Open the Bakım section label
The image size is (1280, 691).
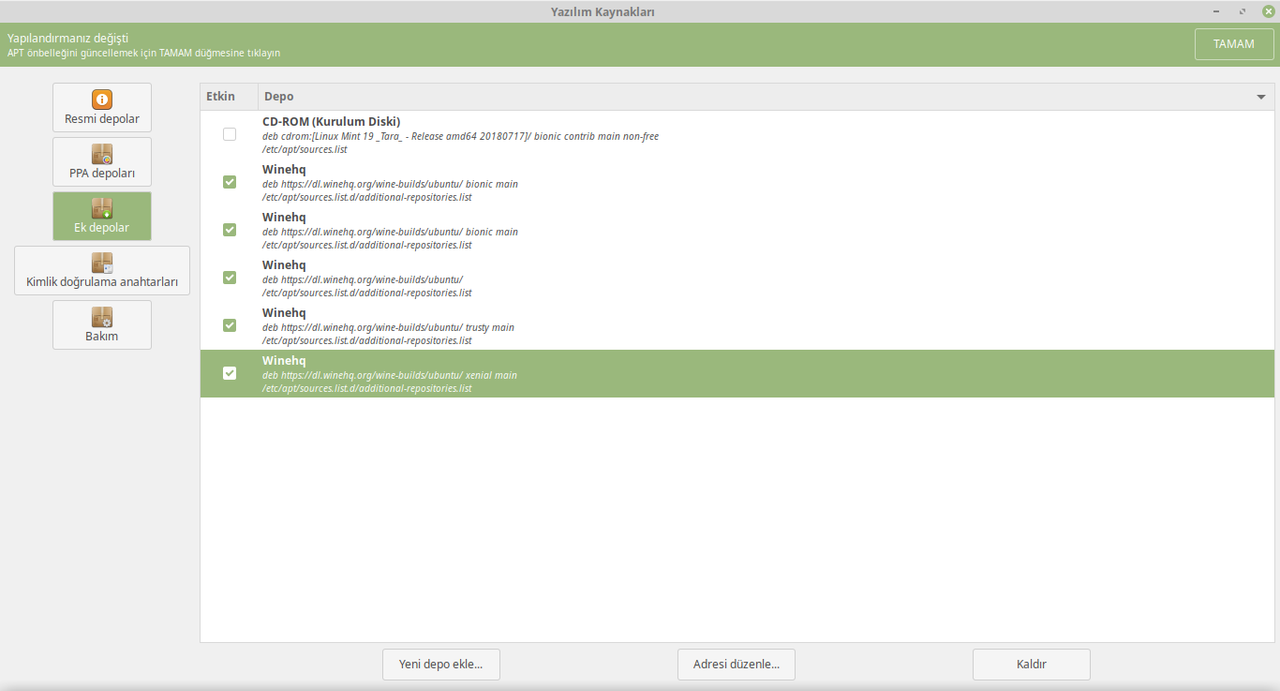coord(102,336)
